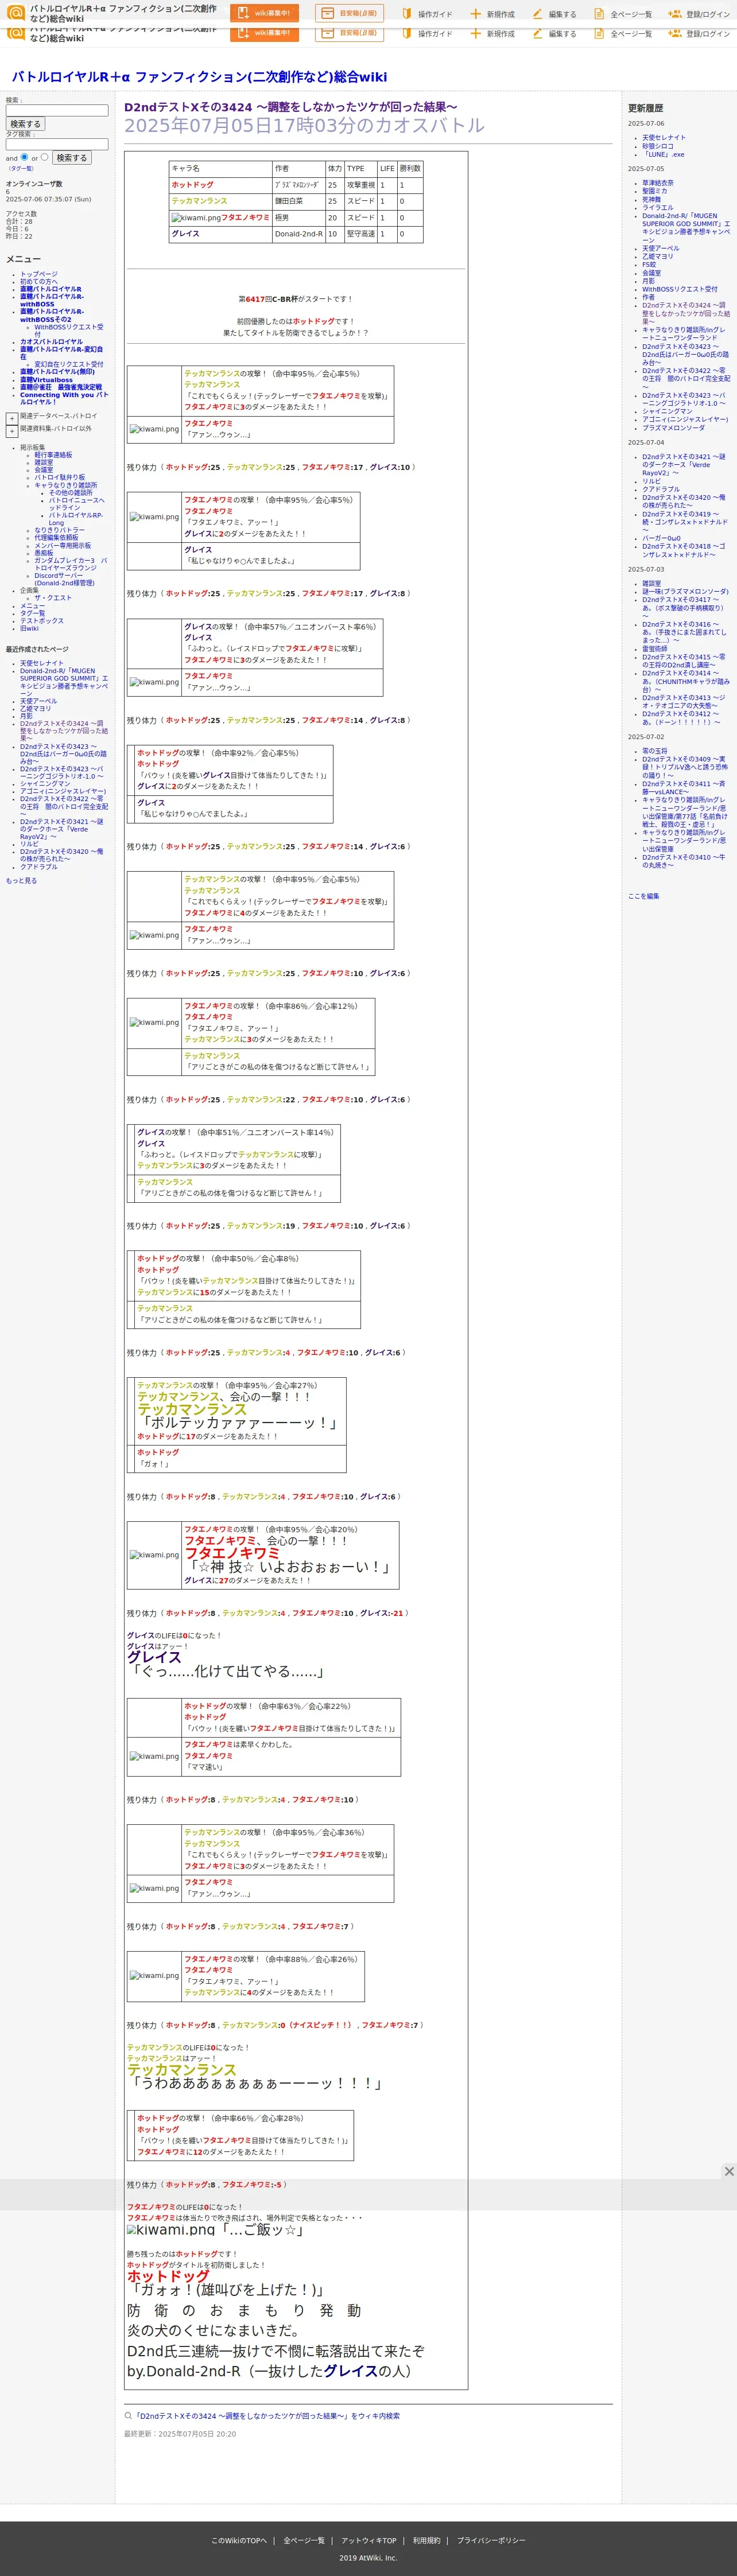Open 全ページ一覧 footer link
737x2576 pixels.
[x=304, y=2540]
